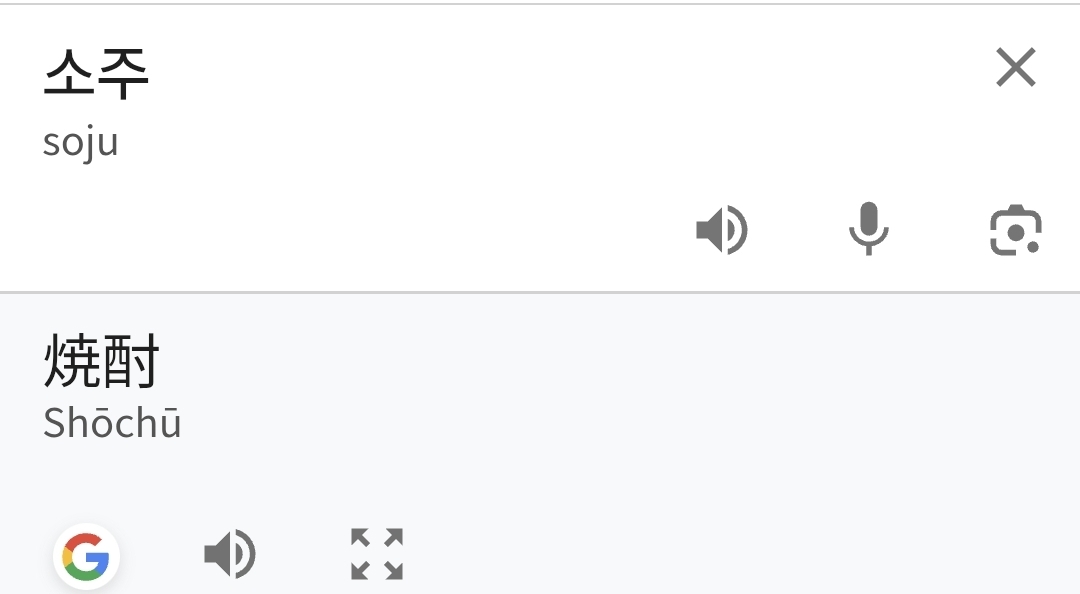
Task: Click the Korean character 주
Action: tap(123, 73)
